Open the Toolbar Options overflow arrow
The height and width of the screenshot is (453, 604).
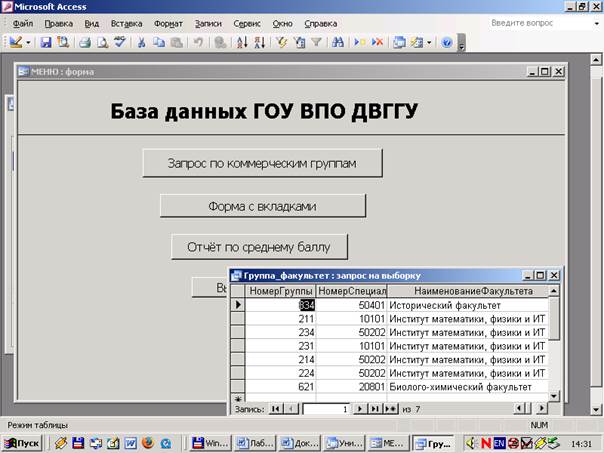click(461, 43)
